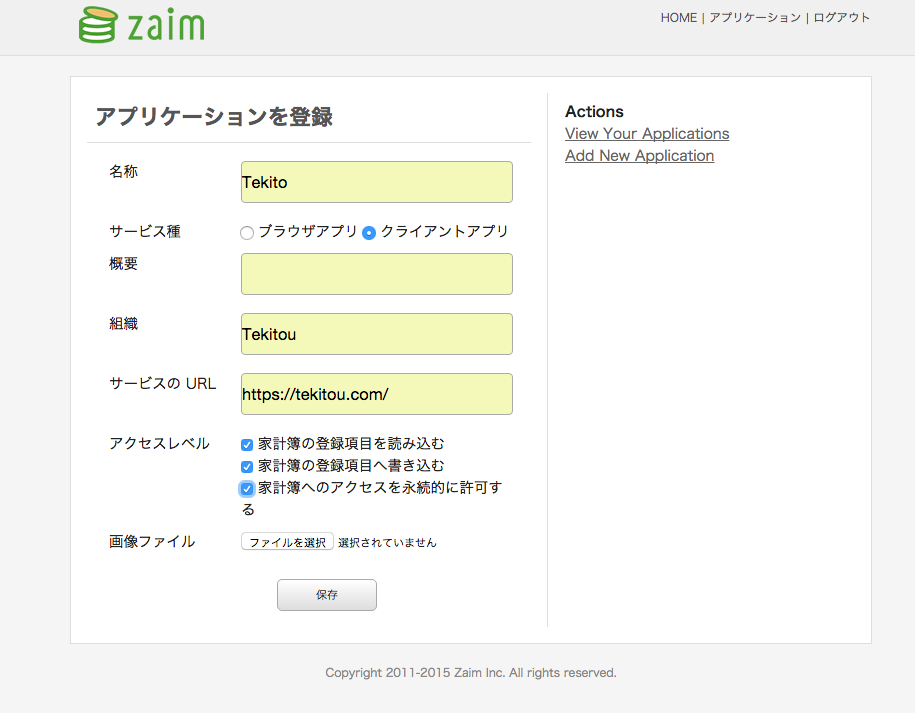
Task: Click the 選択されていません file status text
Action: pos(387,543)
